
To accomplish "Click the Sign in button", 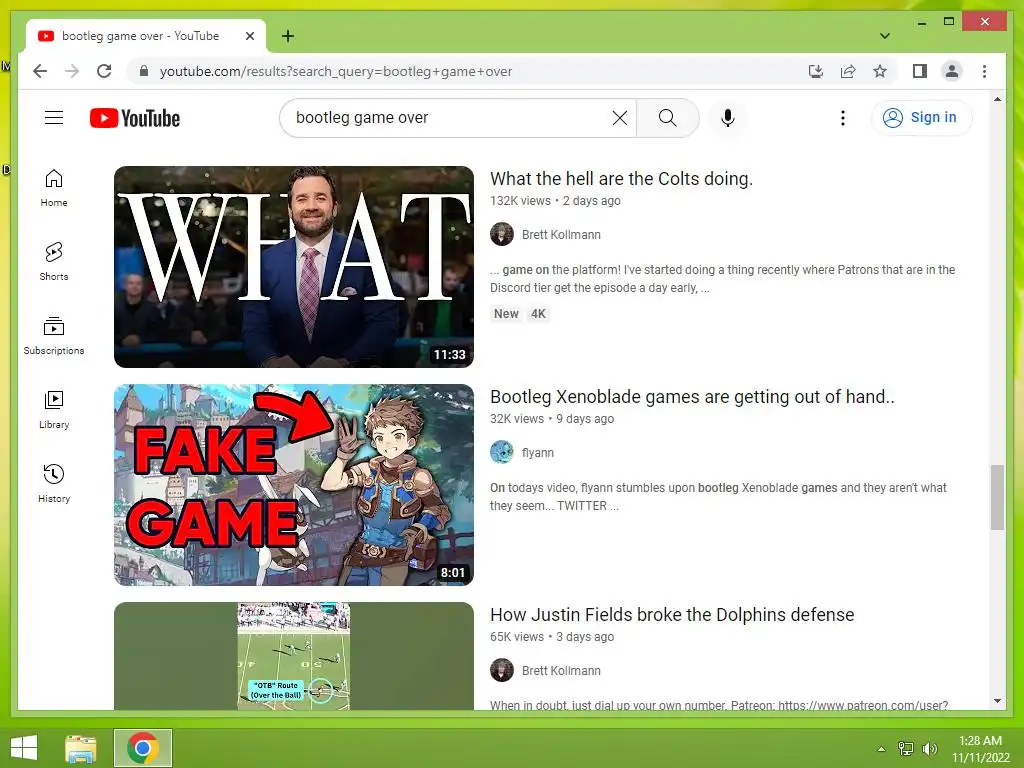I will (x=921, y=118).
